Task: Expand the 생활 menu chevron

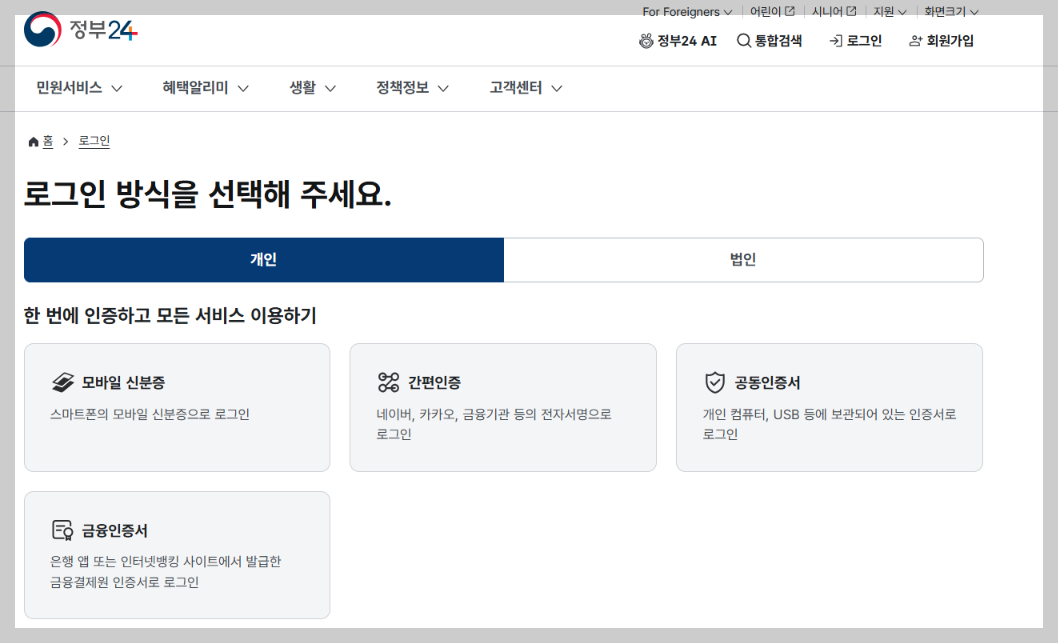Action: point(330,88)
